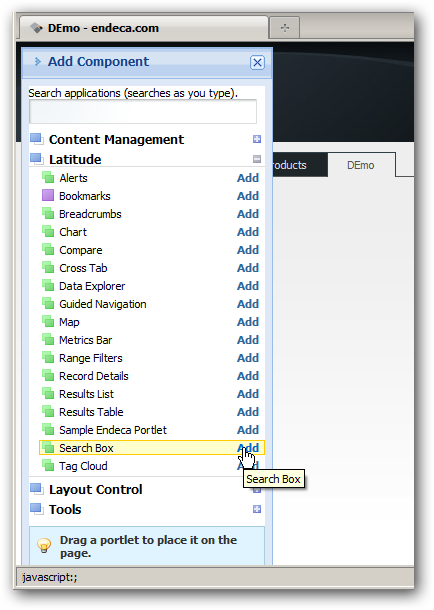Expand the Tools category
This screenshot has height=610, width=434.
[257, 509]
